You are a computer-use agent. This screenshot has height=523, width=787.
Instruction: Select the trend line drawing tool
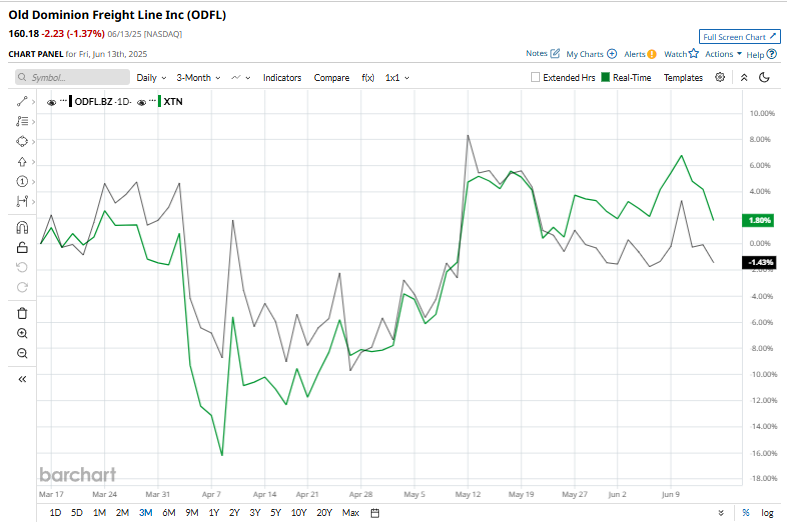coord(22,101)
